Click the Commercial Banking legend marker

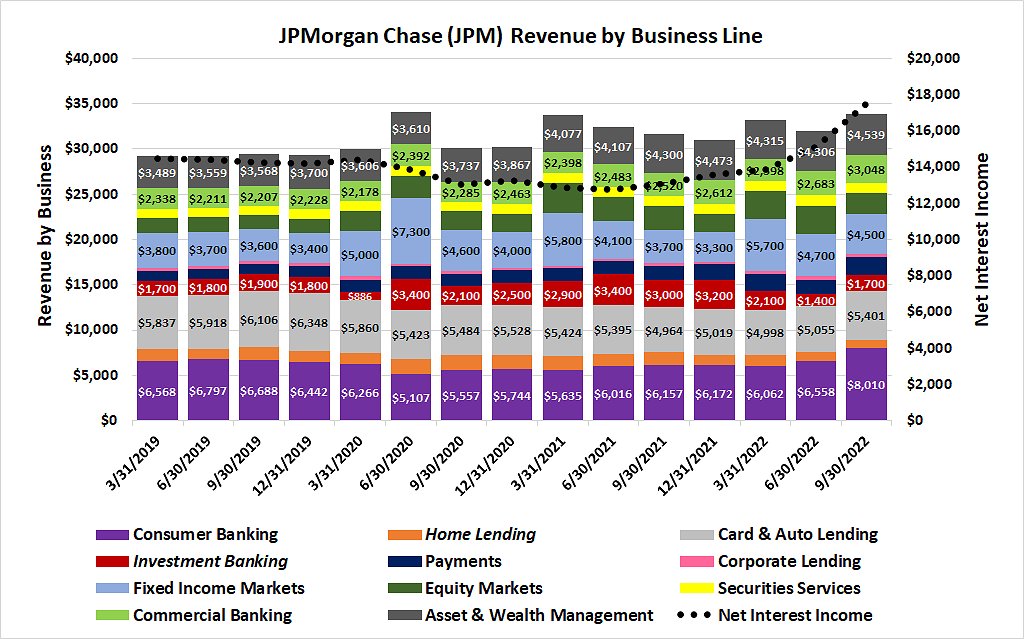pos(113,615)
